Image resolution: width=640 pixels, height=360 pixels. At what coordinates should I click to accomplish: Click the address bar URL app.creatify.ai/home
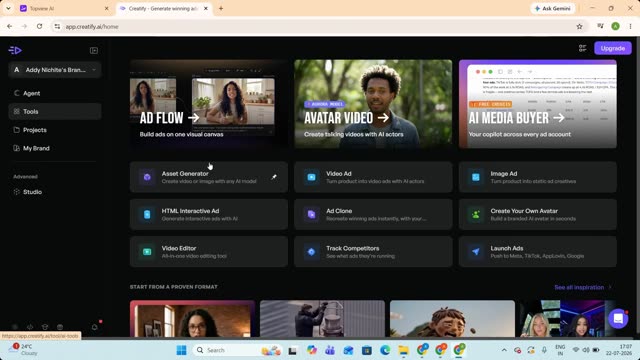[x=92, y=27]
